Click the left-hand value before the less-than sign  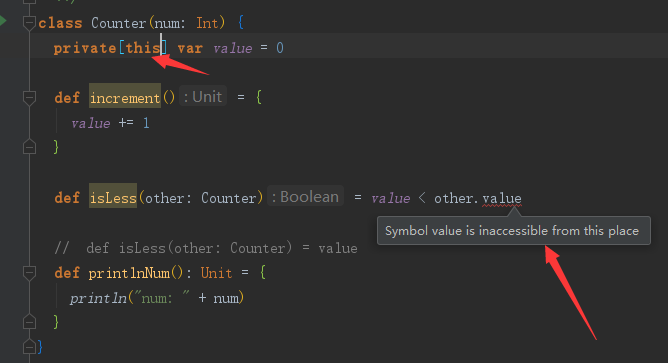(390, 198)
